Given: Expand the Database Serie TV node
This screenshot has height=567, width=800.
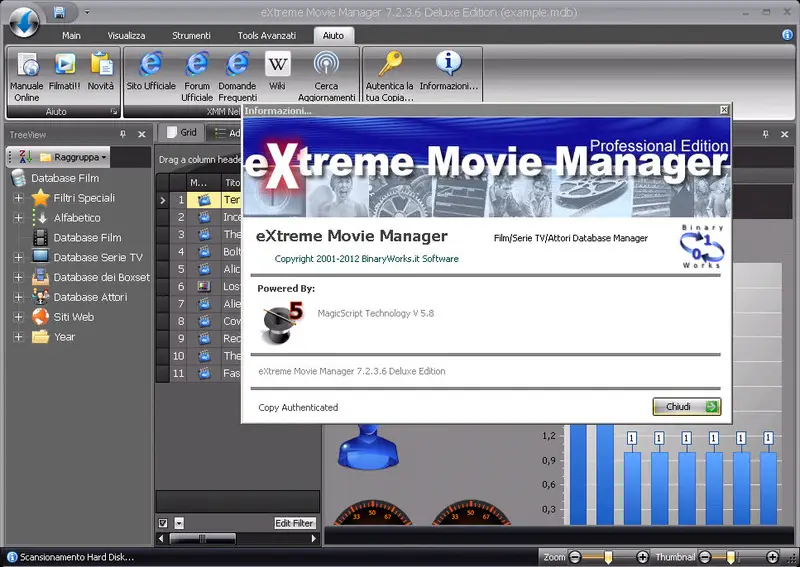Looking at the screenshot, I should point(18,257).
